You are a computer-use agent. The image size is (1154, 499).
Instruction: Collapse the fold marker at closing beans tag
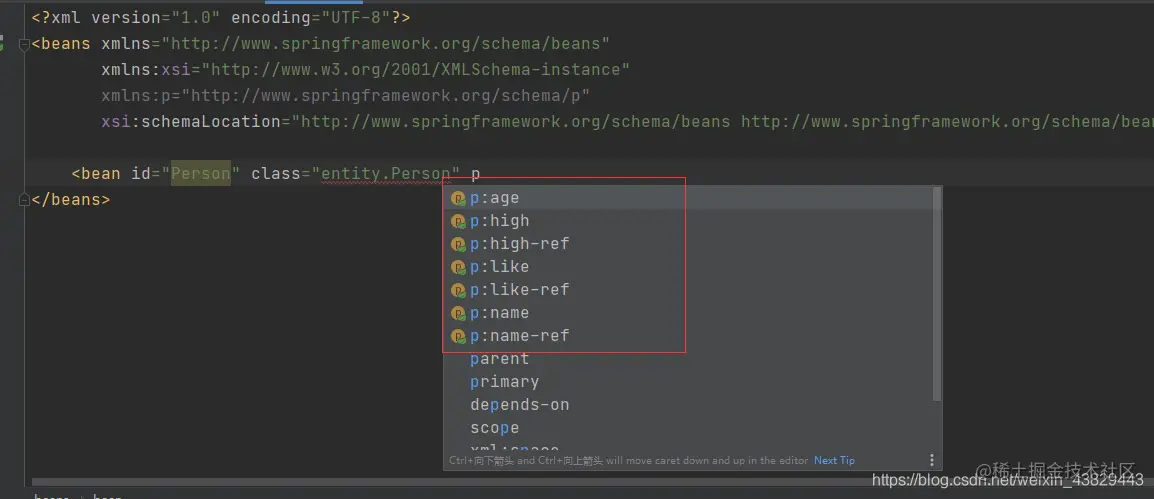tap(24, 199)
